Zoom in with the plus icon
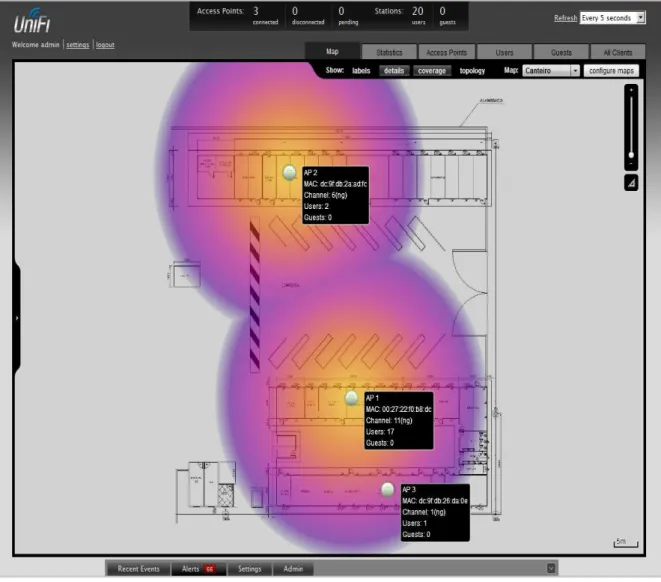 tap(631, 90)
